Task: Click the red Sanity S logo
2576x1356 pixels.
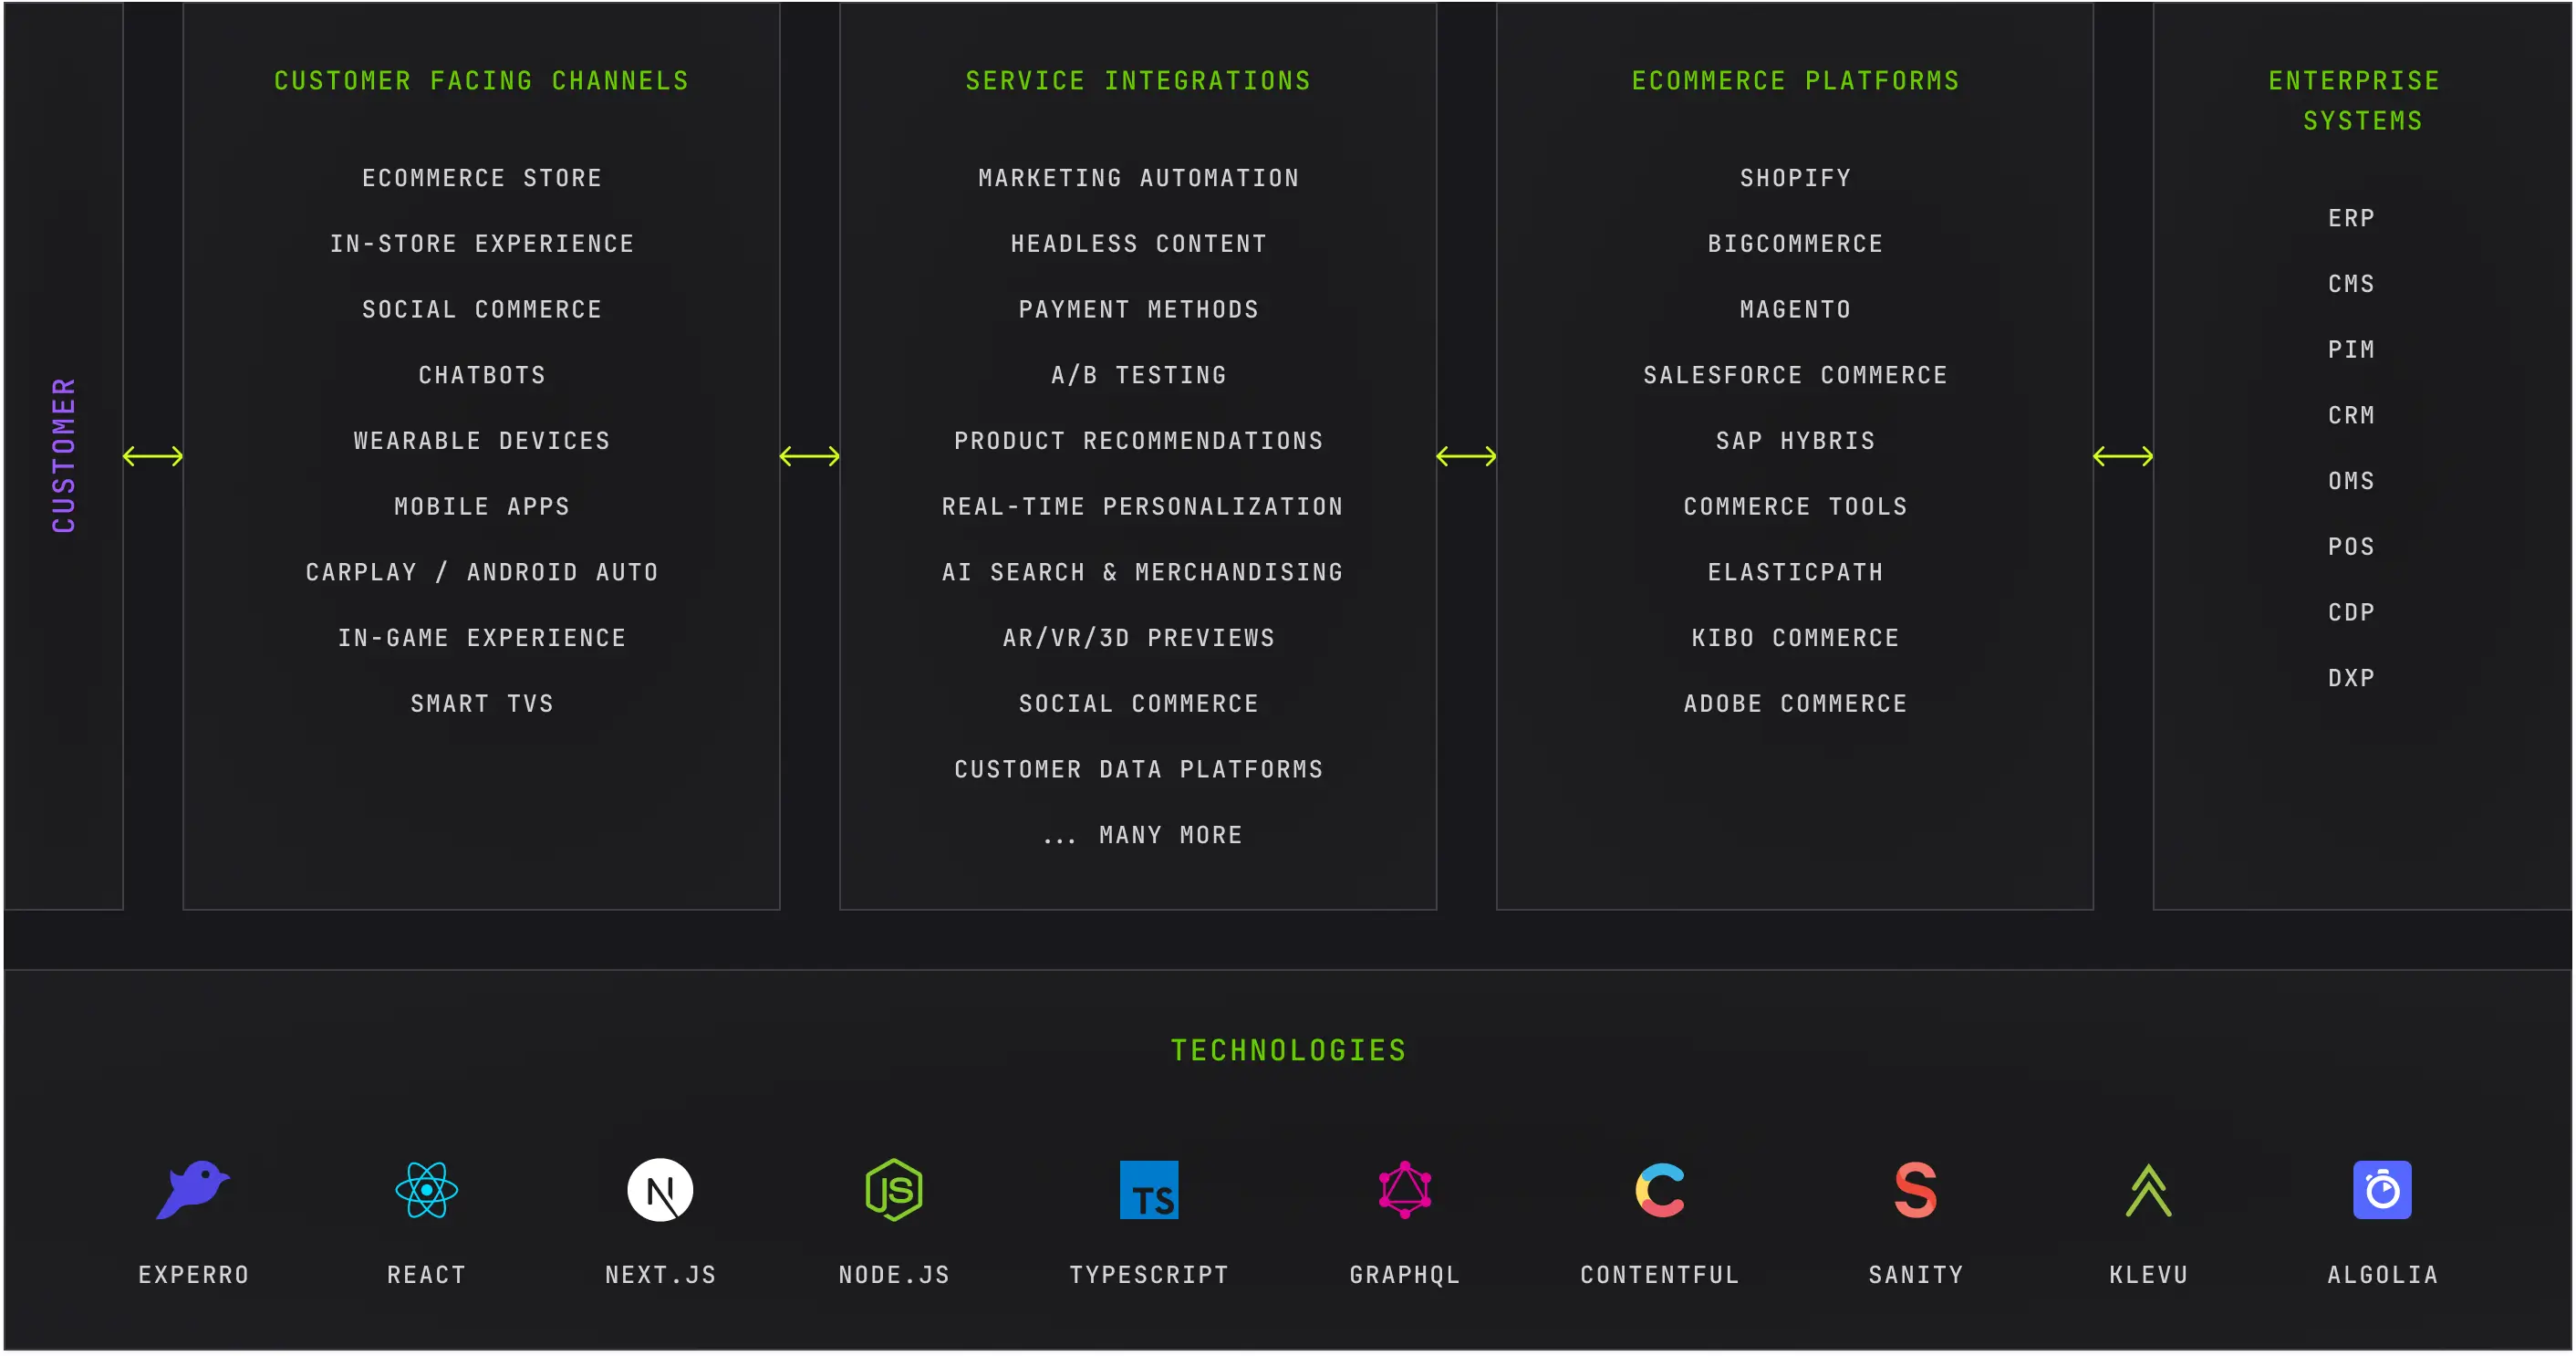Action: coord(1916,1190)
